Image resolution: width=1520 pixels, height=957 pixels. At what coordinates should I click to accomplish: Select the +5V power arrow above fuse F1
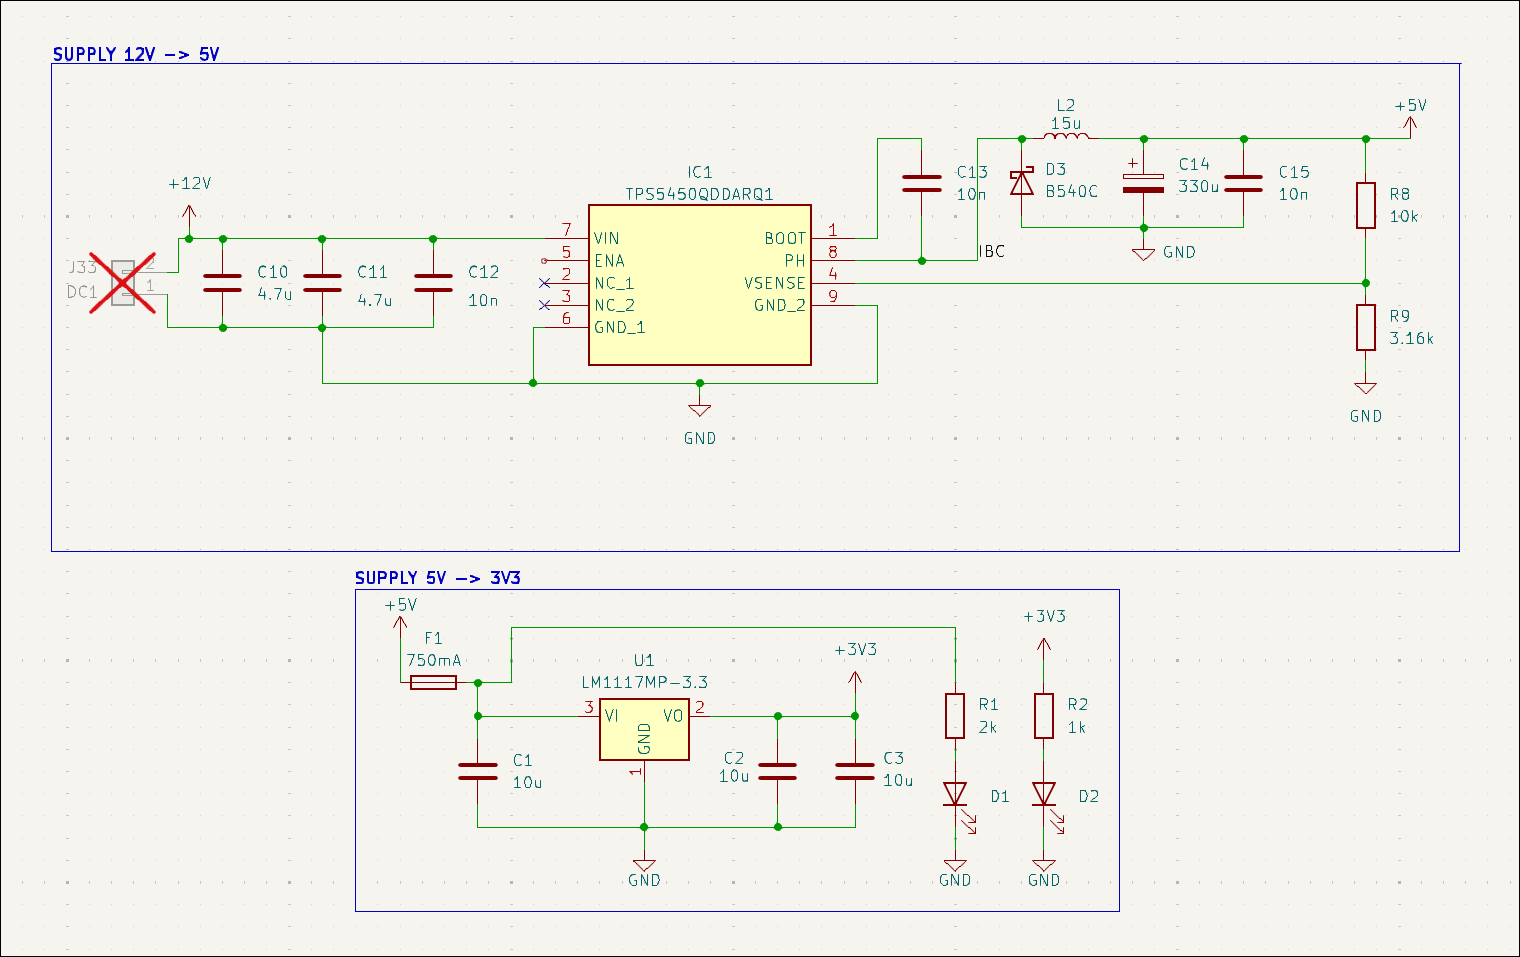[400, 624]
